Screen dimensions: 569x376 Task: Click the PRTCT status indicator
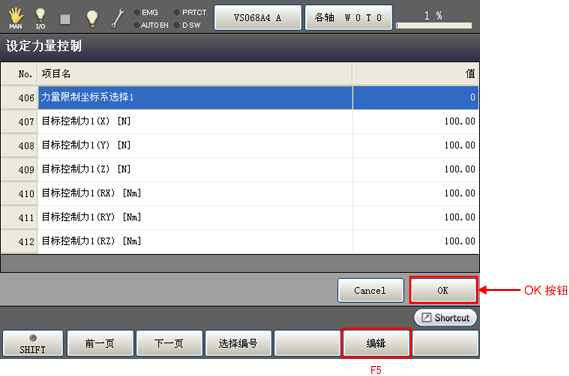pos(190,12)
